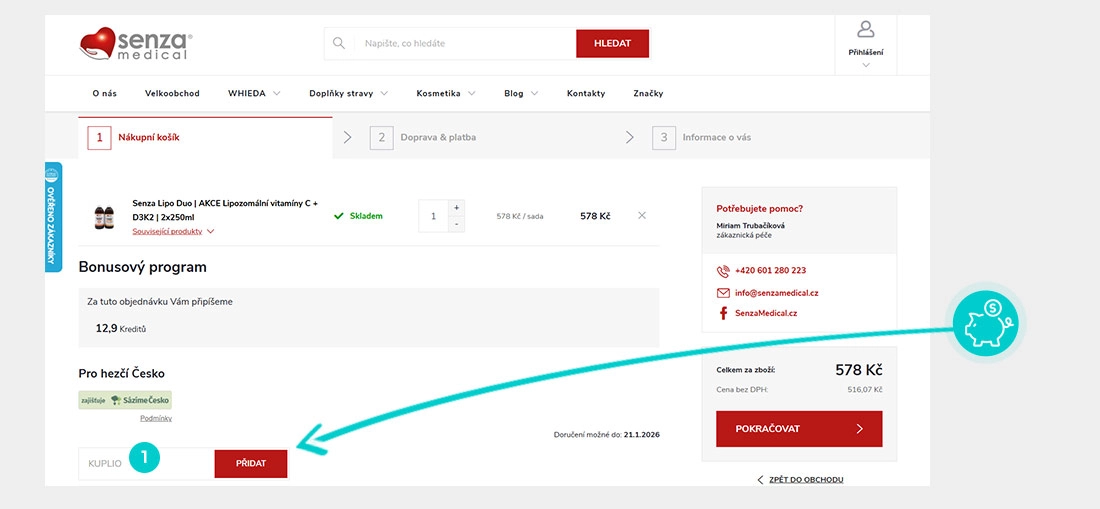Click the magnifier icon in search bar

[339, 43]
